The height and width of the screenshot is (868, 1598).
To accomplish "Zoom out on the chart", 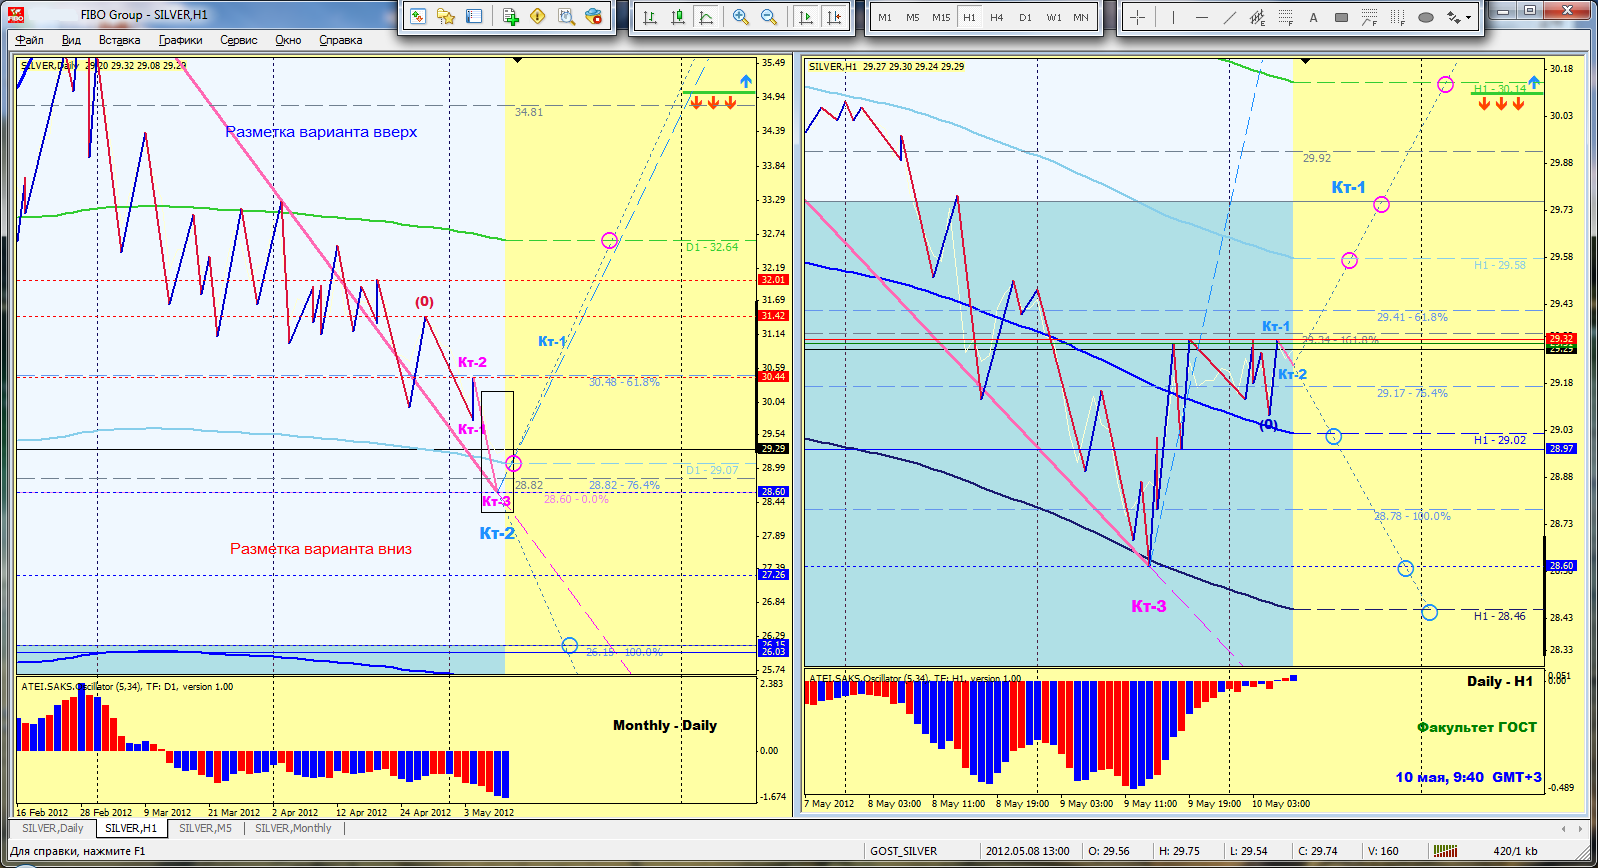I will click(x=769, y=17).
